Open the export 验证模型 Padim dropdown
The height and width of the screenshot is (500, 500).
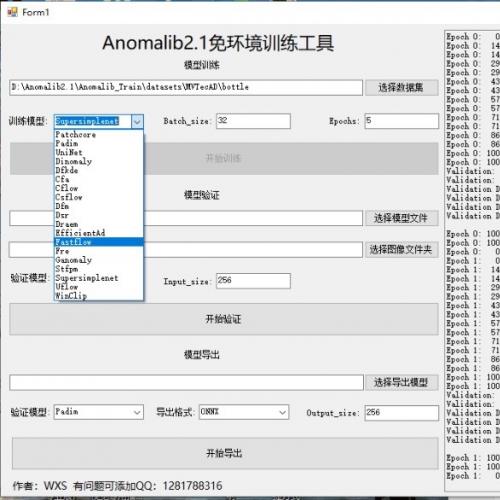[x=99, y=412]
